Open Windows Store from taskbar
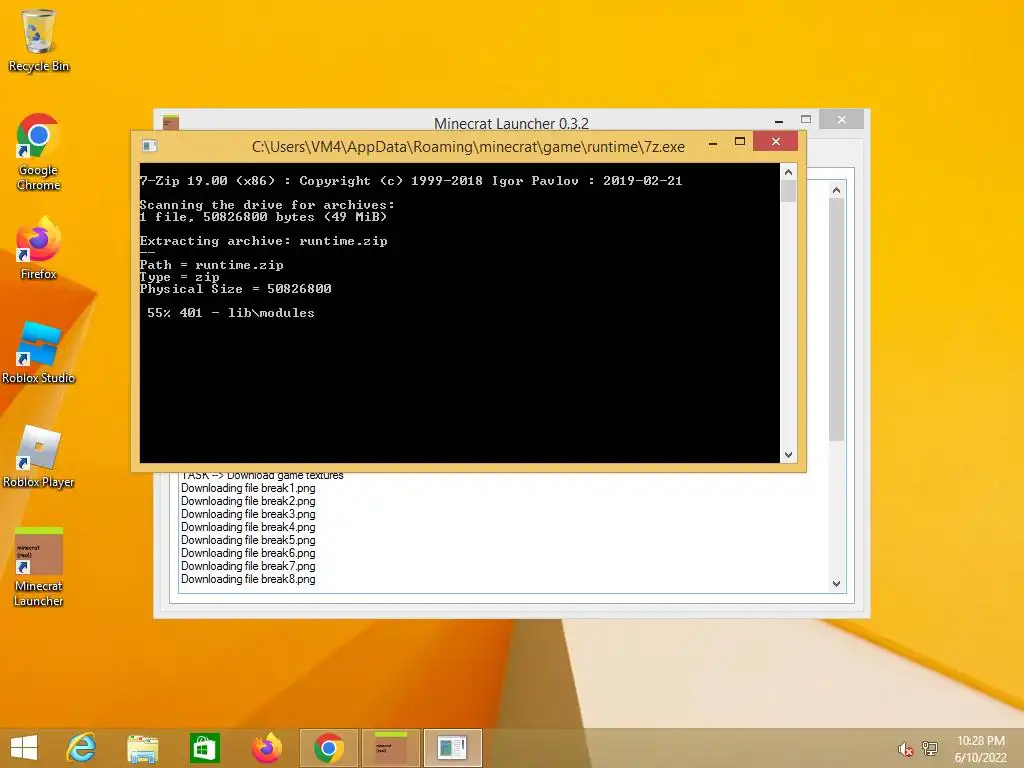 [204, 748]
